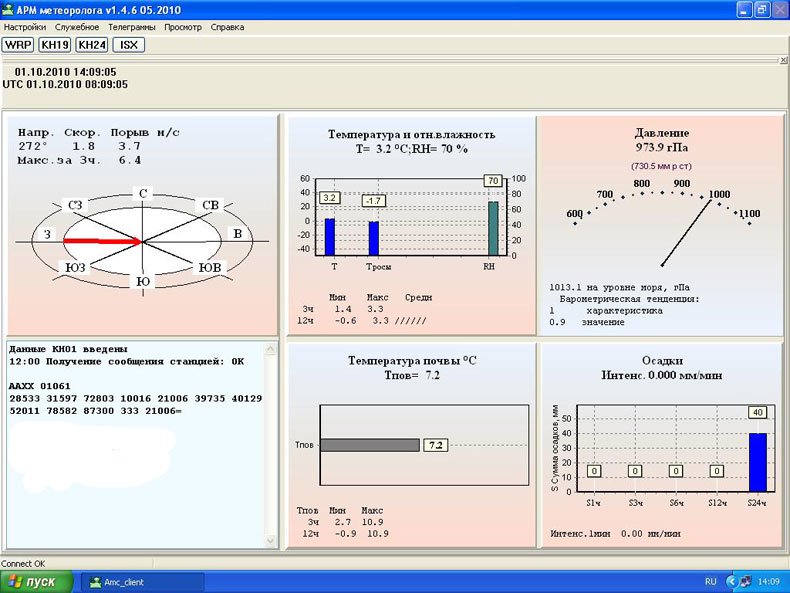Click the RU language indicator
Image resolution: width=790 pixels, height=593 pixels.
[711, 582]
